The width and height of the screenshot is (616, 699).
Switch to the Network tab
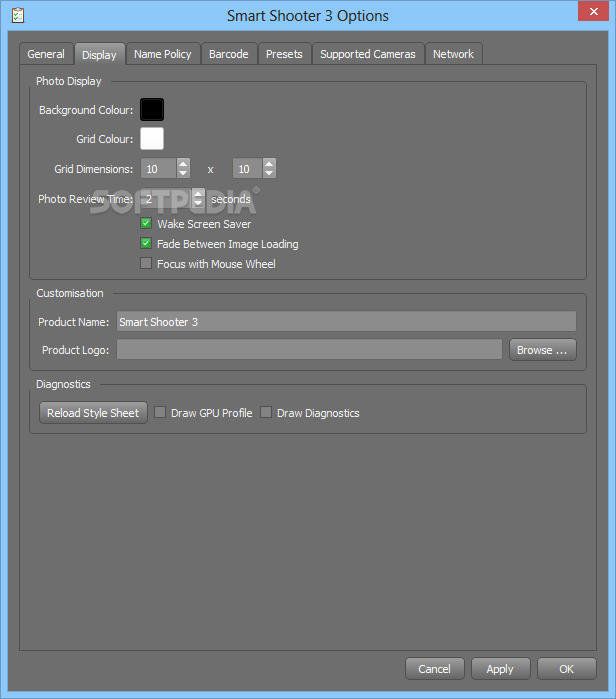(x=453, y=54)
